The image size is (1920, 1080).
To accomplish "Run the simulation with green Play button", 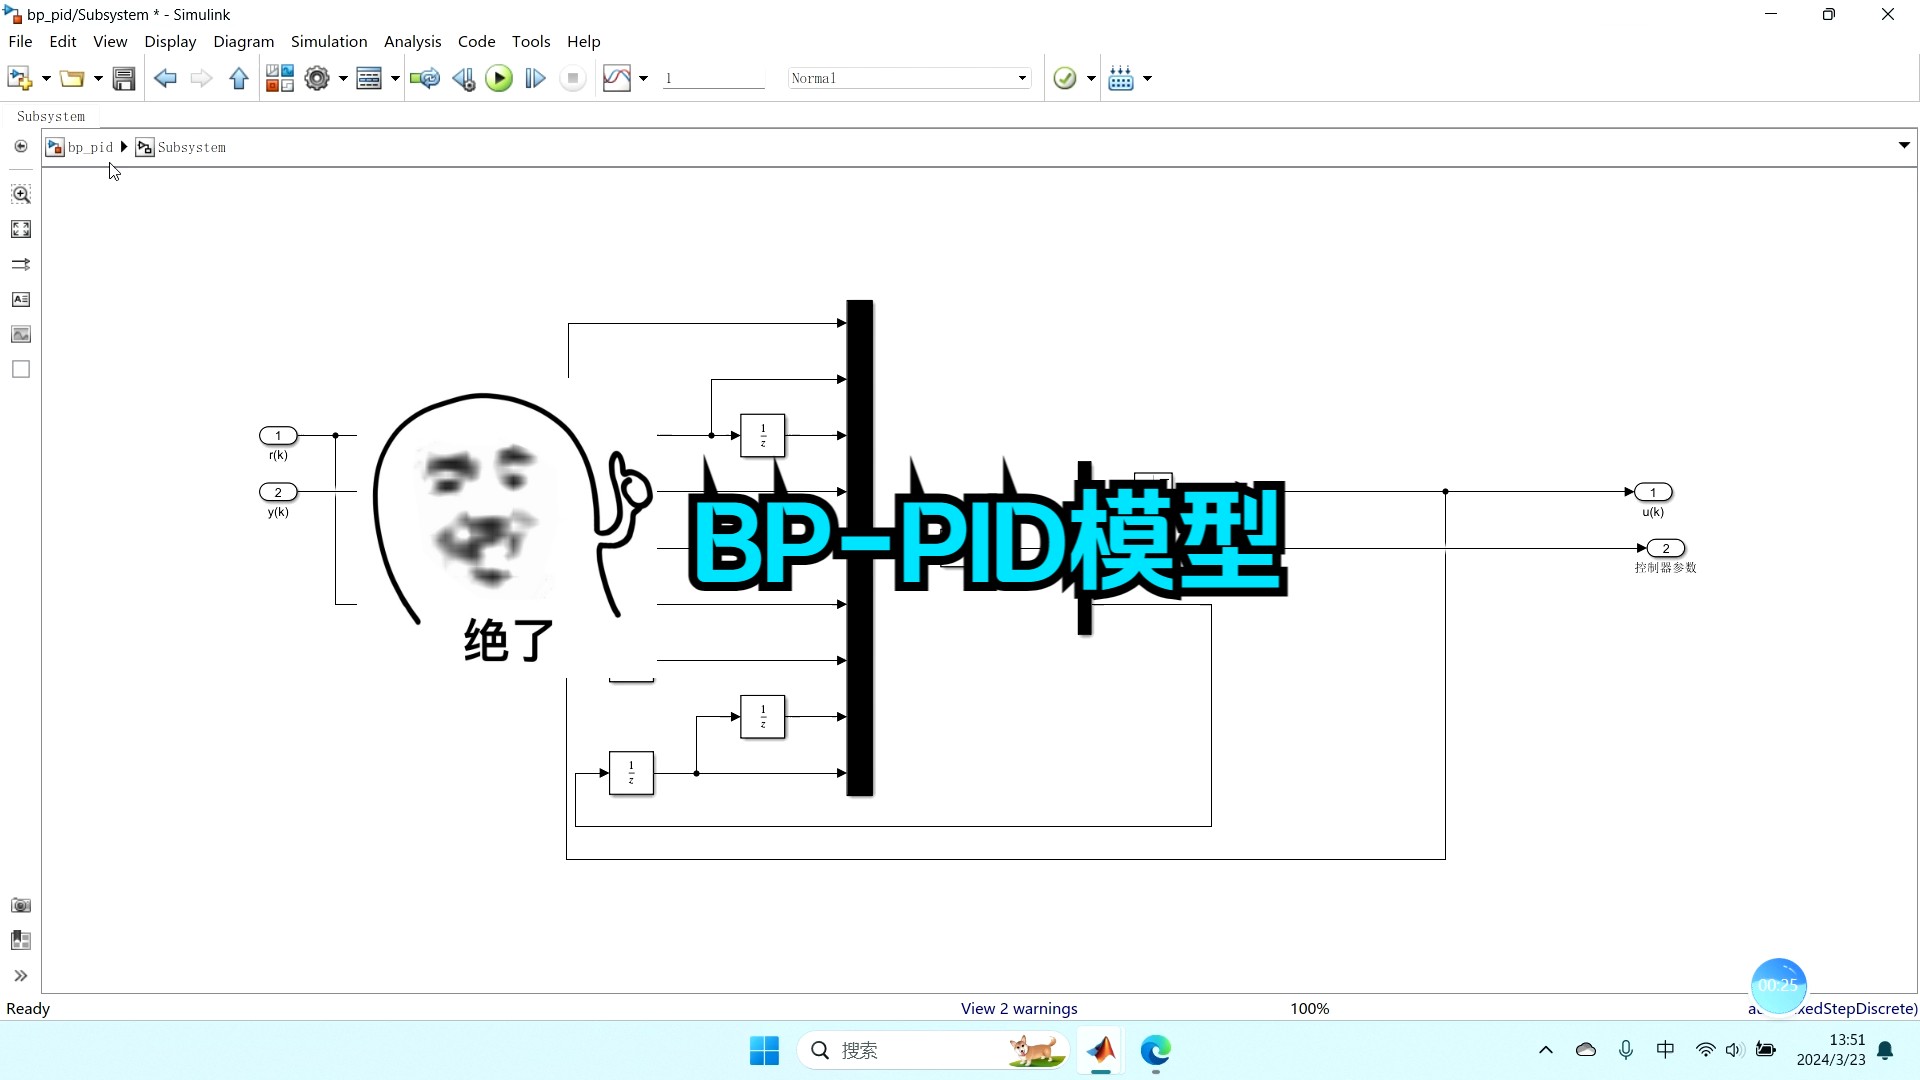I will tap(498, 78).
